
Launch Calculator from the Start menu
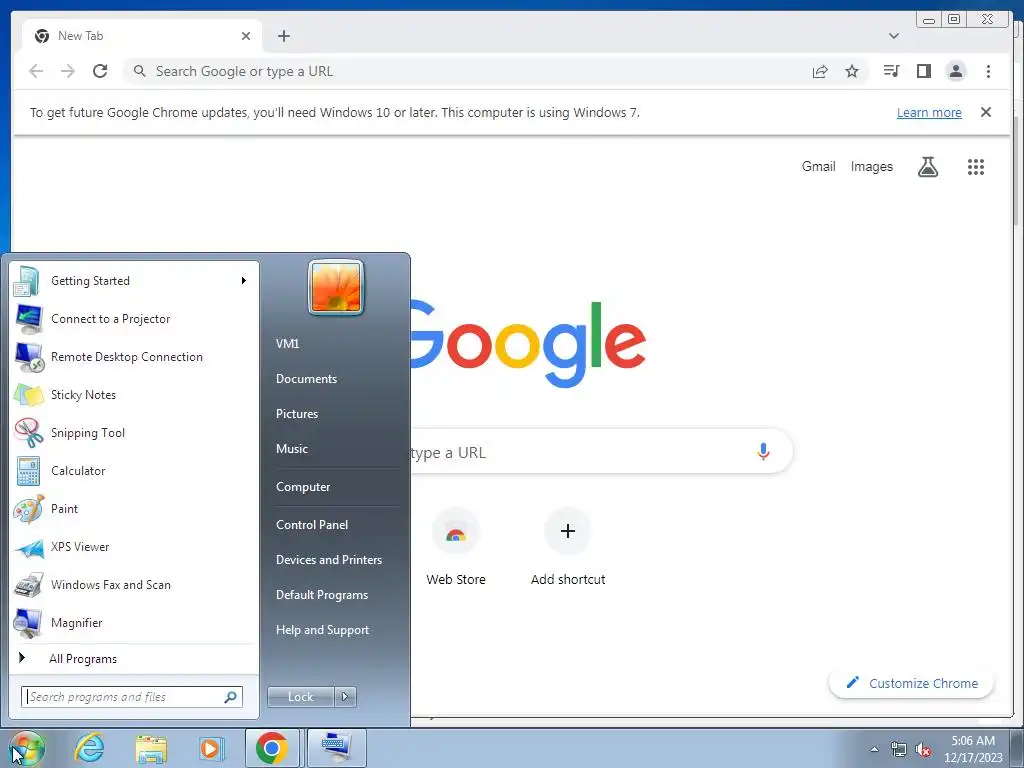134,470
